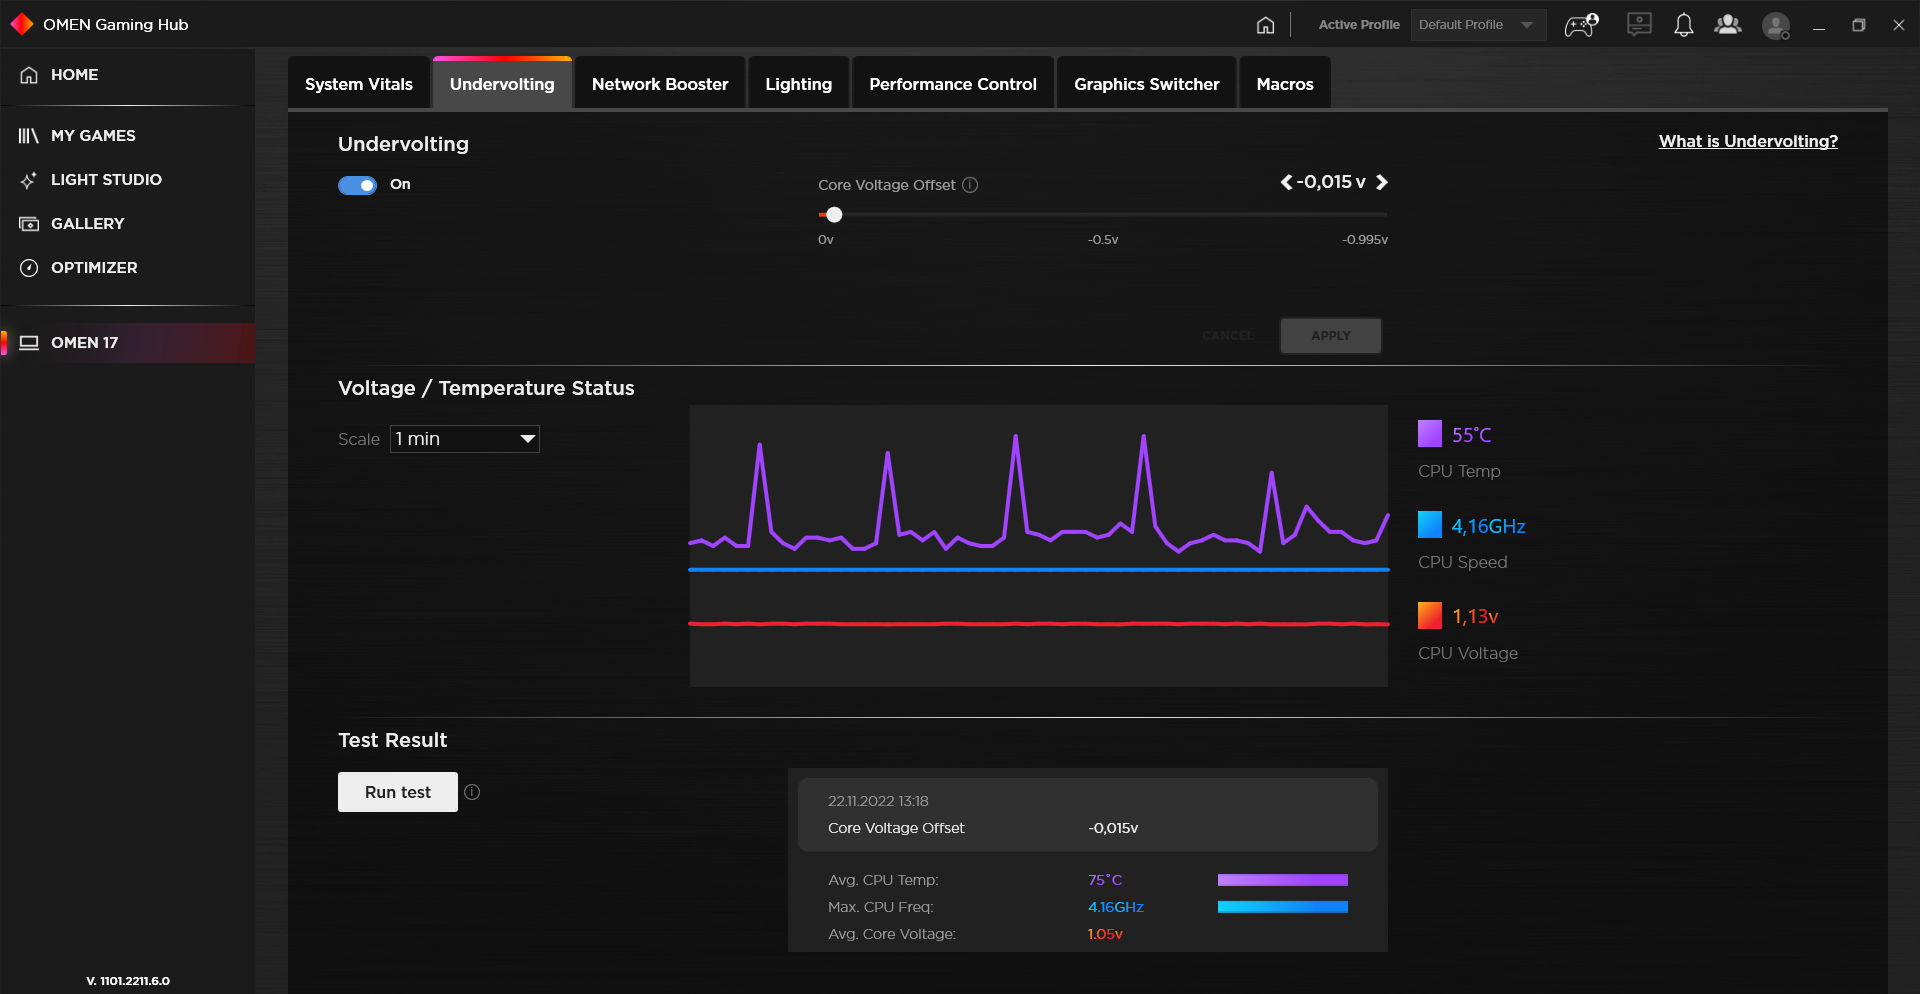
Task: Click right arrow to change voltage offset
Action: 1381,182
